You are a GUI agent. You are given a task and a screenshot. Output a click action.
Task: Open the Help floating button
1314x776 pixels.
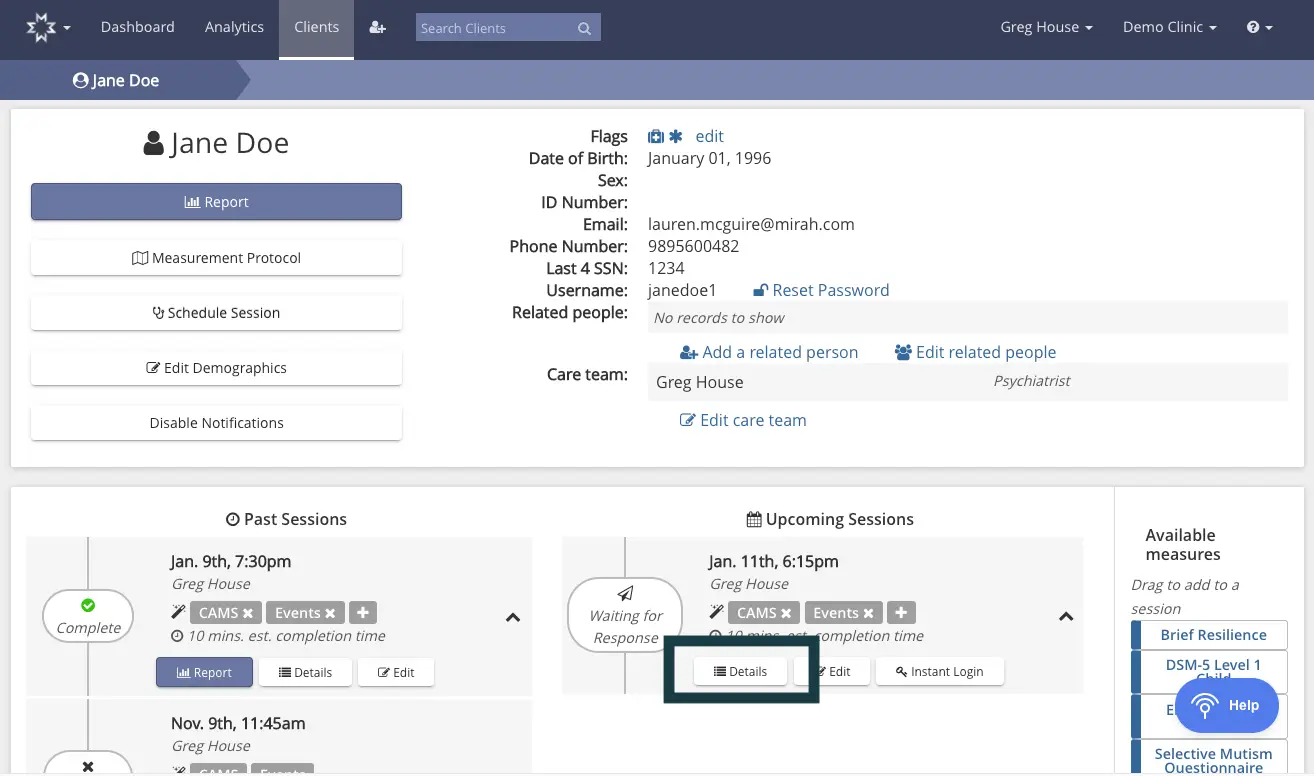click(1227, 705)
